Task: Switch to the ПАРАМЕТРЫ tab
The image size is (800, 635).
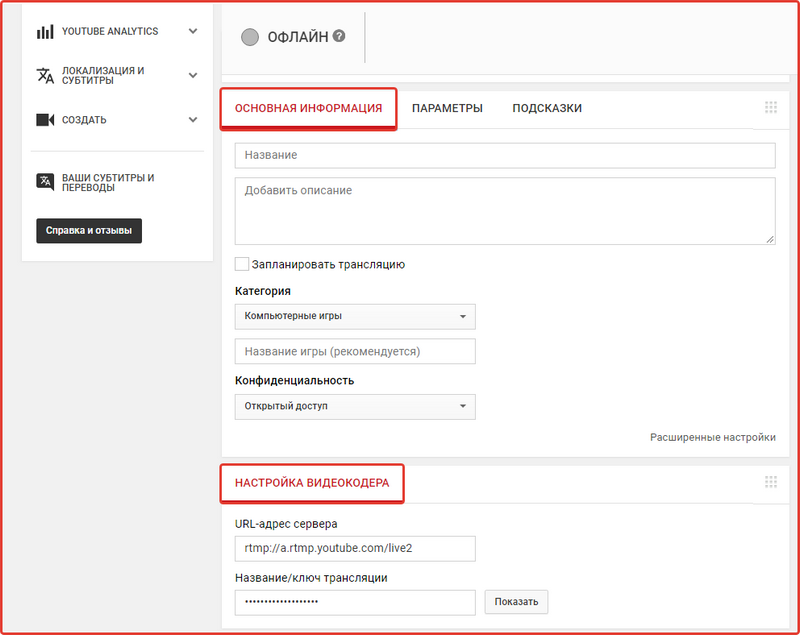Action: [447, 108]
